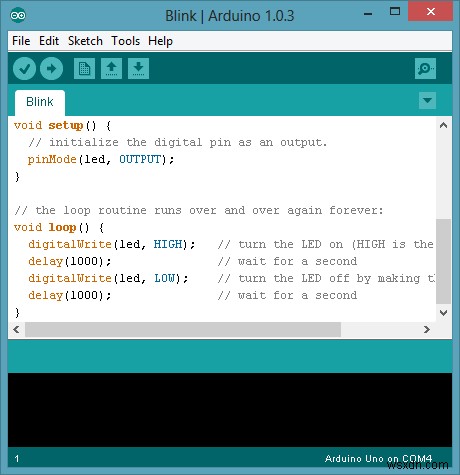
Task: Click the horizontal scrollbar right arrow
Action: pyautogui.click(x=427, y=330)
